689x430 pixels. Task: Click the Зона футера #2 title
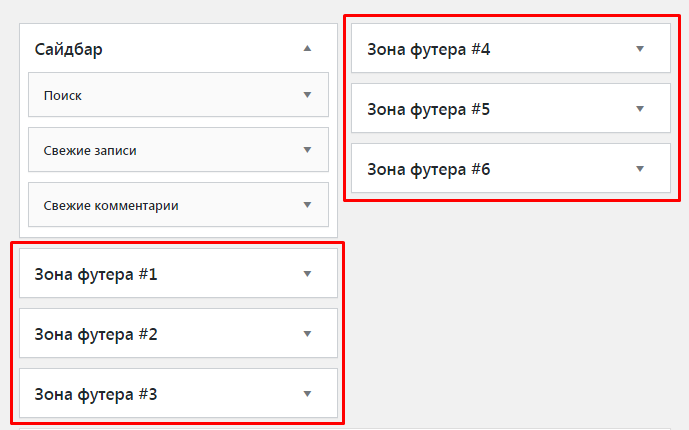point(96,333)
